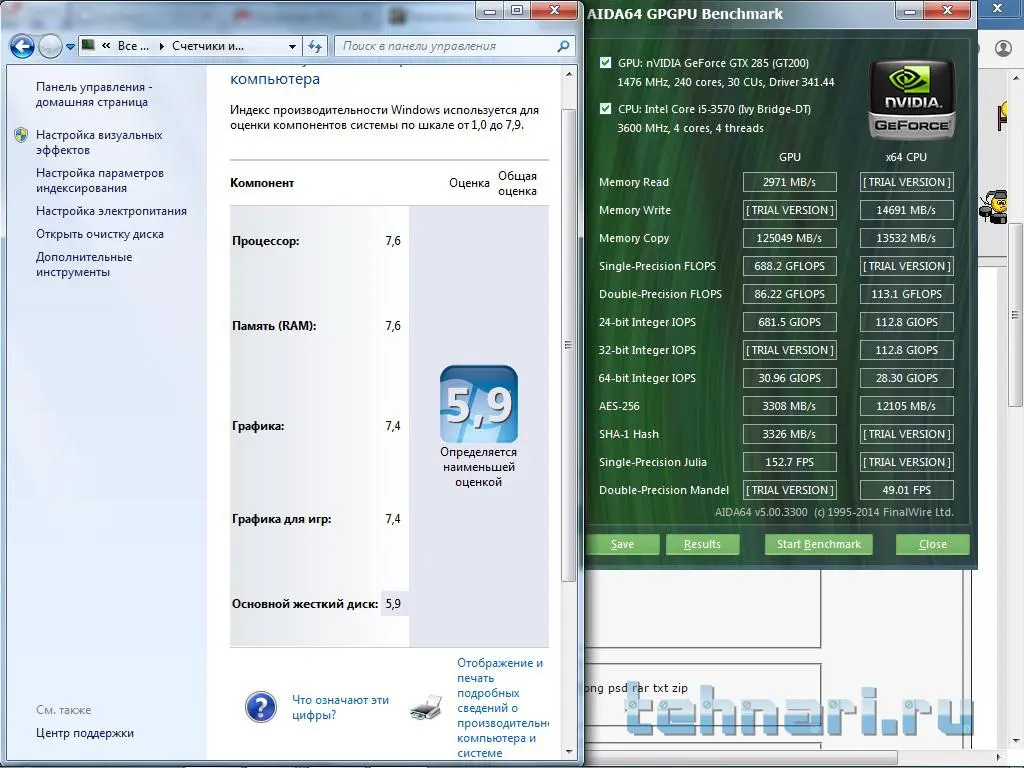1024x768 pixels.
Task: Expand the arrow after 'Все ...' breadcrumb
Action: 161,46
